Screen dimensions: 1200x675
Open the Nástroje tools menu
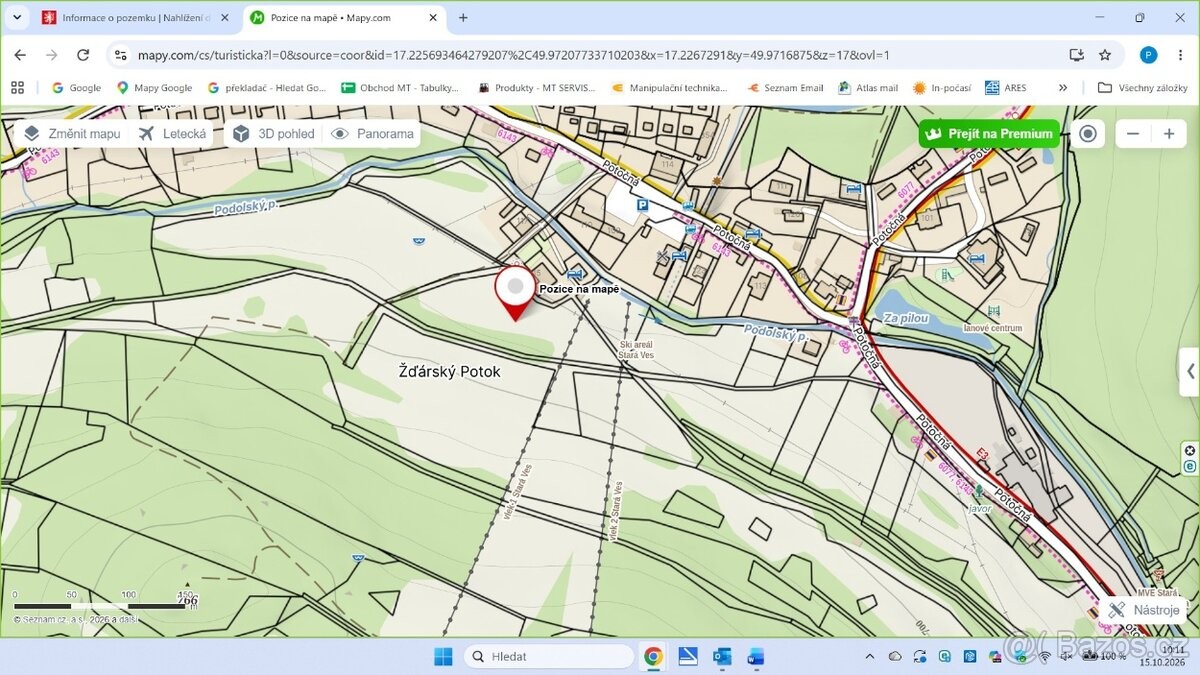coord(1145,610)
